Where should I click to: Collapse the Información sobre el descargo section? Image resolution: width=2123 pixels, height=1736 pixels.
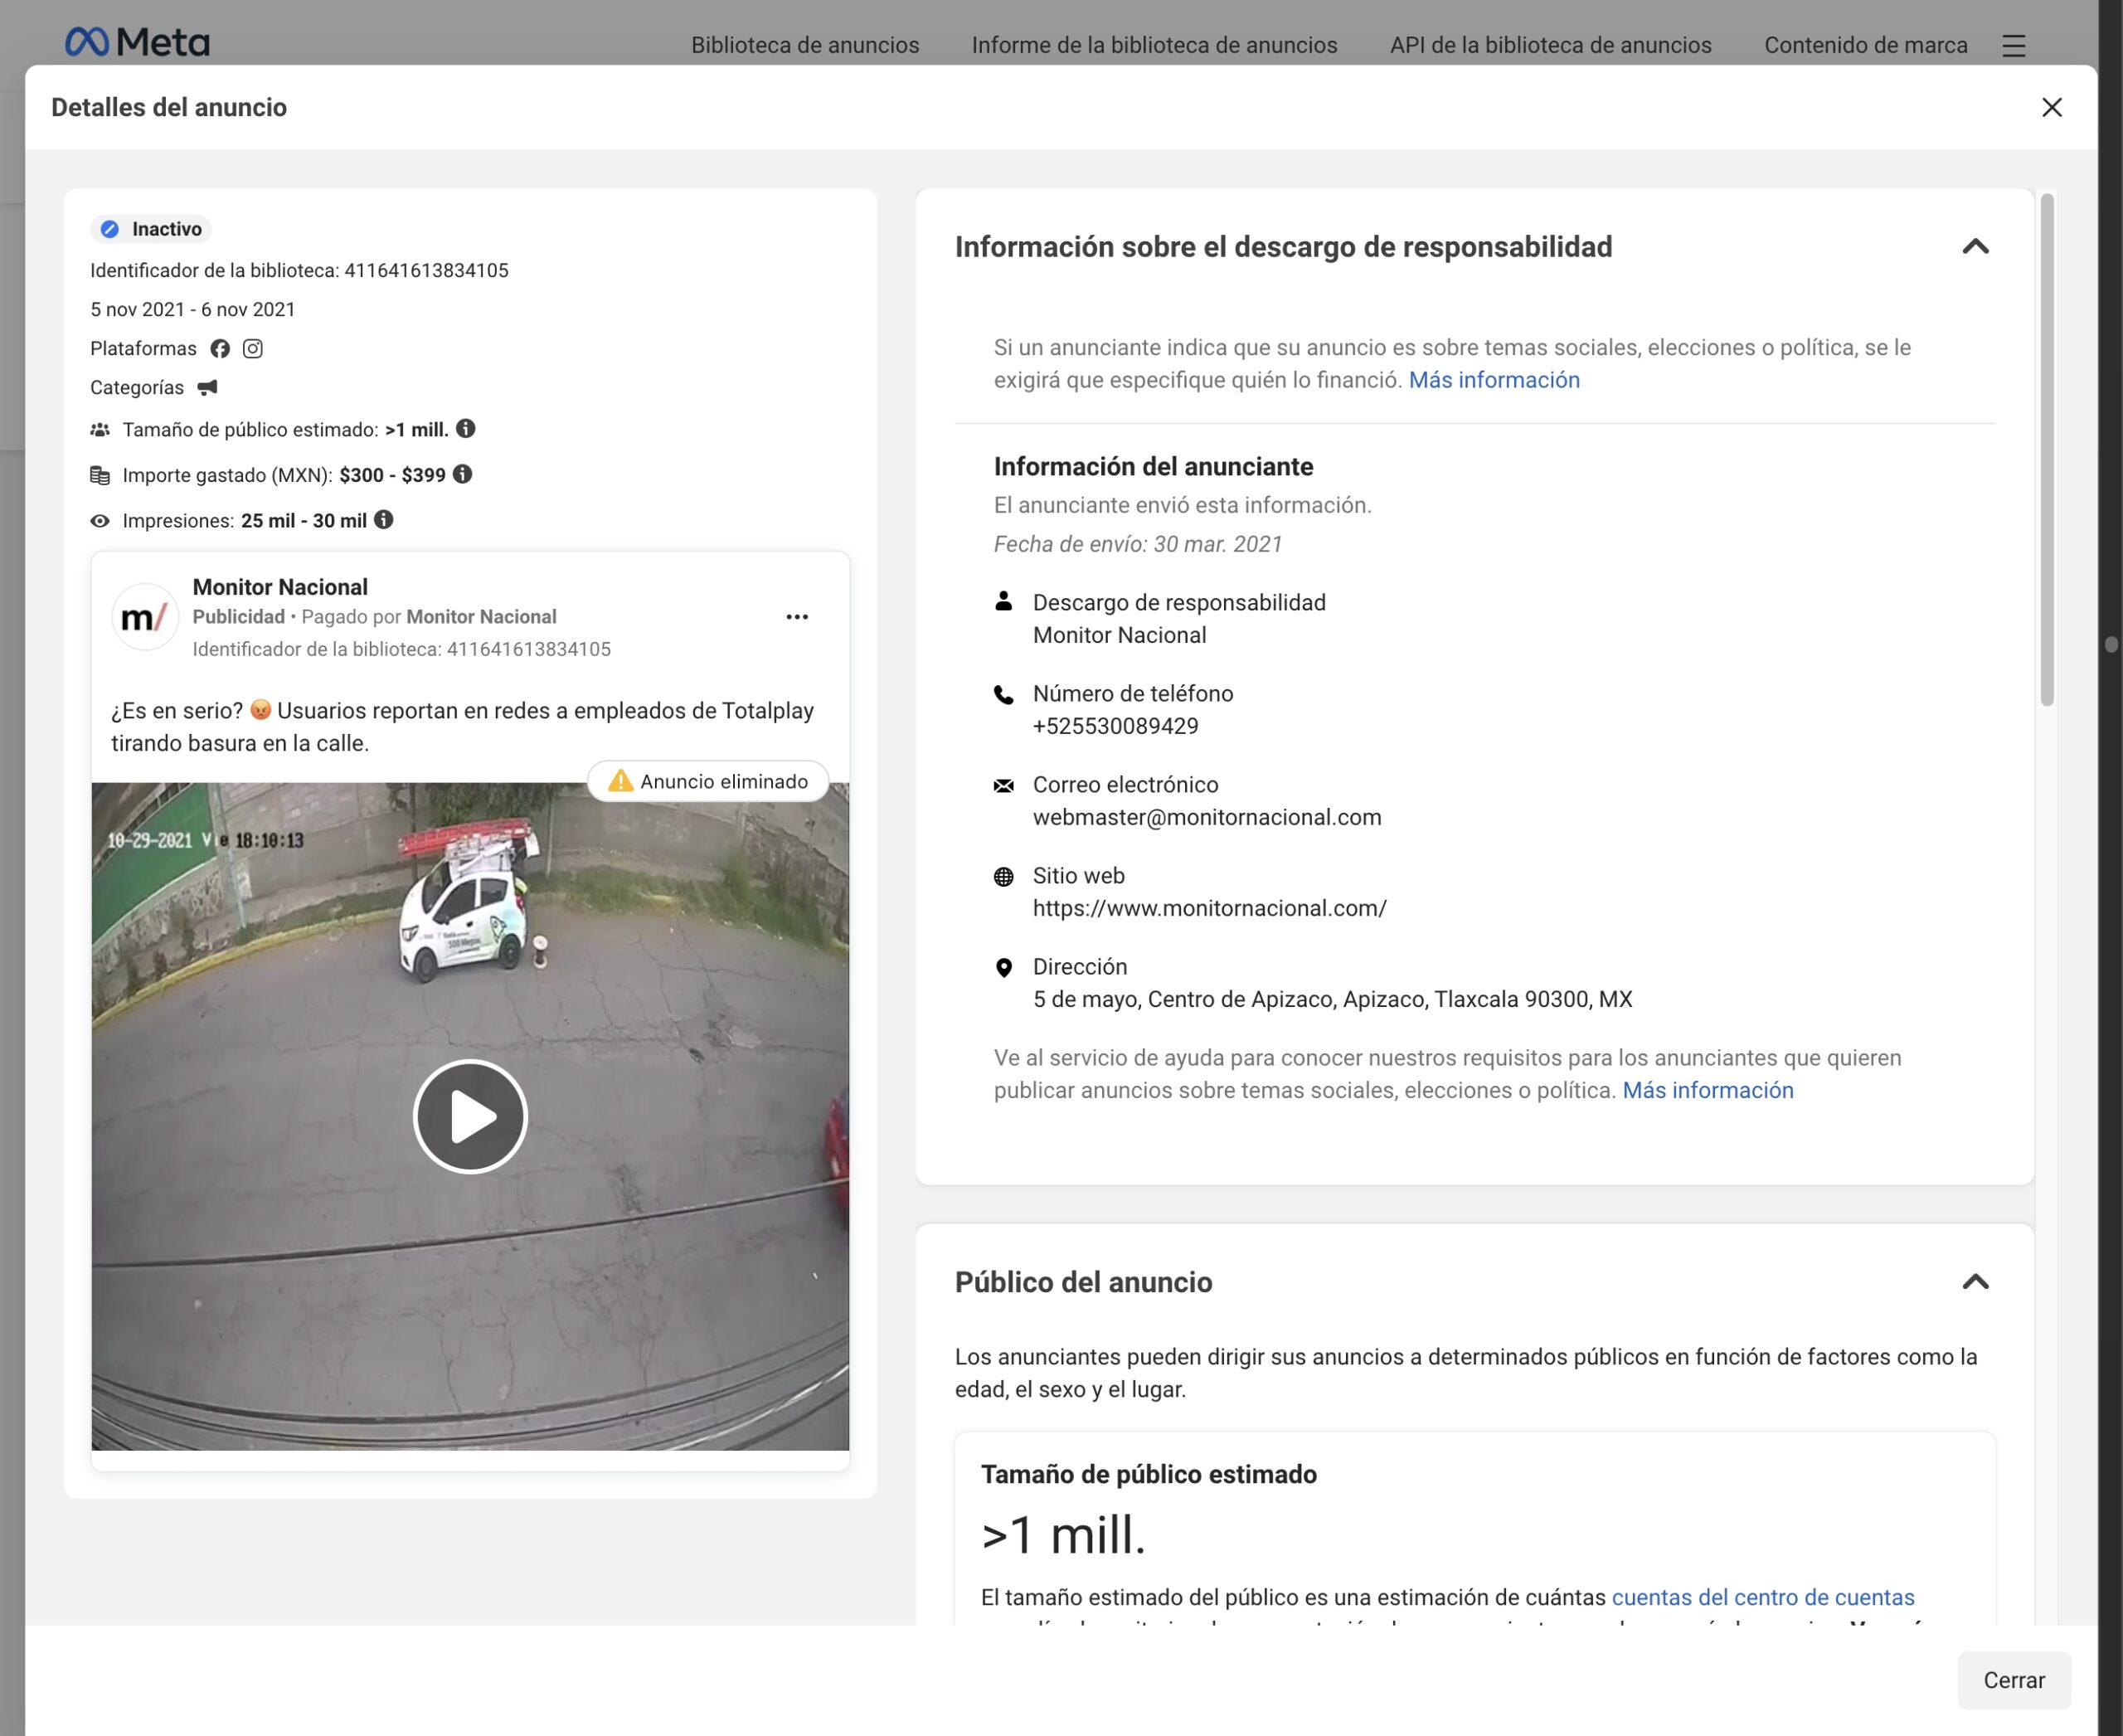tap(1975, 247)
